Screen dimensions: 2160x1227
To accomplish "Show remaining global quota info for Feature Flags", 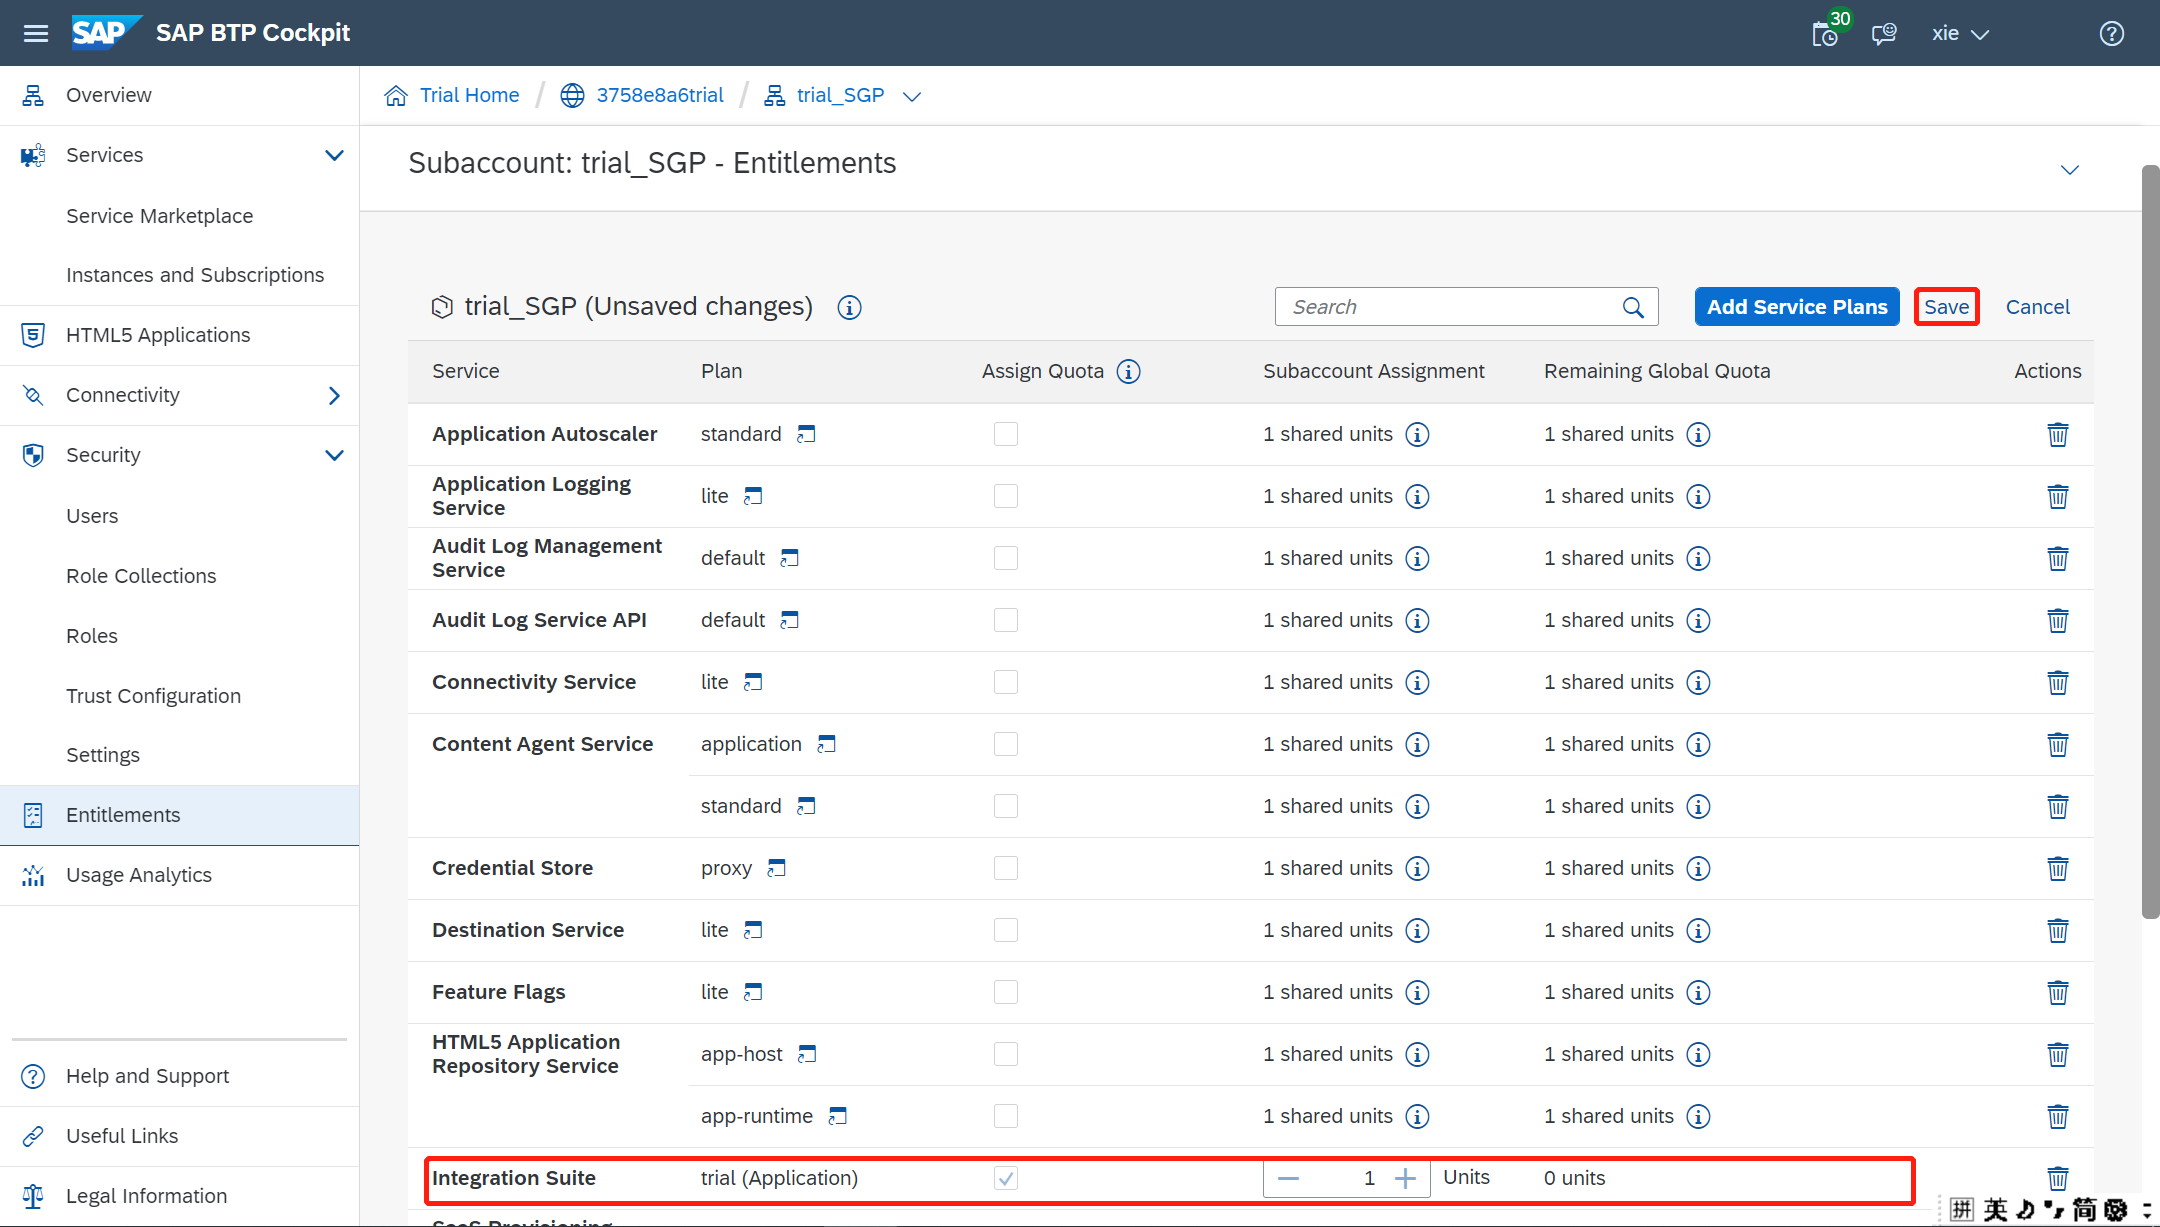I will pos(1698,993).
